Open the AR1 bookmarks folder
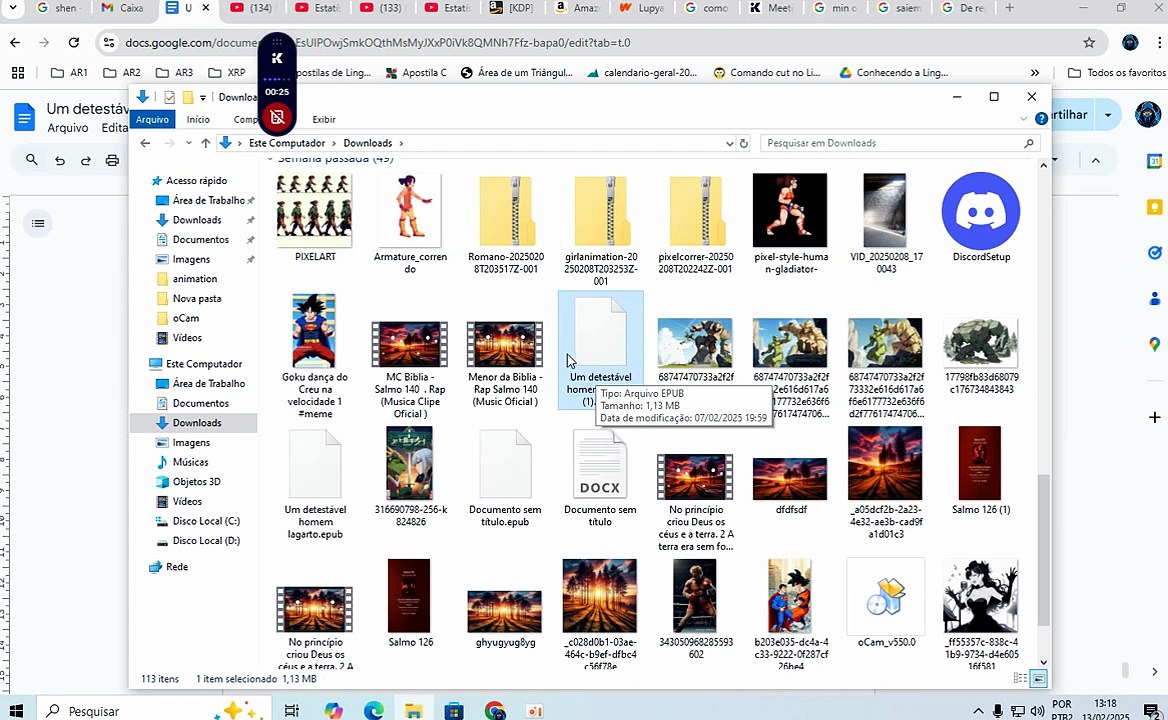Image resolution: width=1168 pixels, height=720 pixels. click(x=69, y=72)
